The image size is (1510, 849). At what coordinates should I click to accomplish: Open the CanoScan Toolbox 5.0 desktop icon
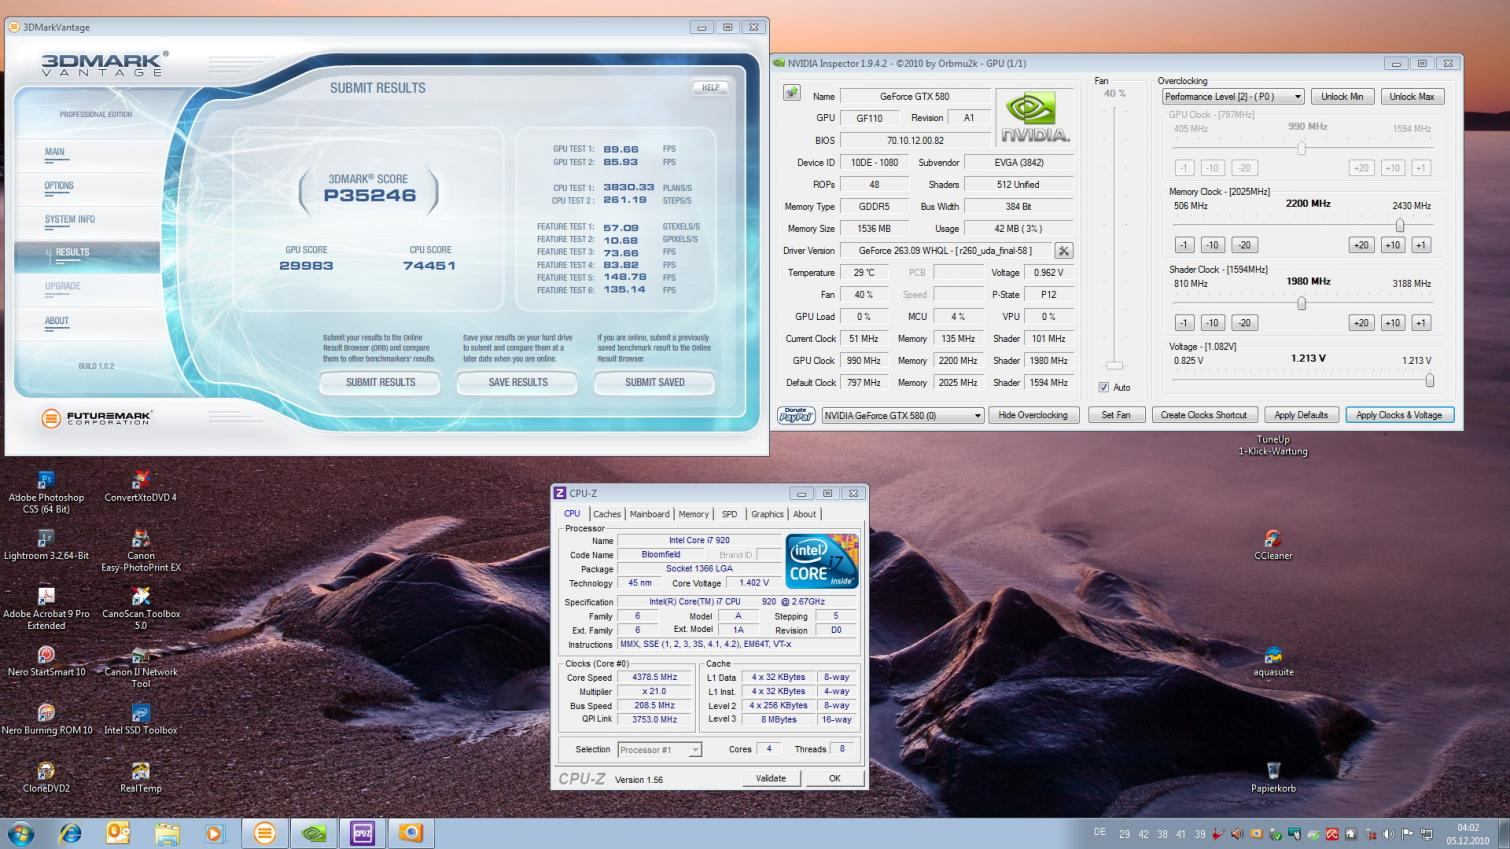pyautogui.click(x=141, y=609)
